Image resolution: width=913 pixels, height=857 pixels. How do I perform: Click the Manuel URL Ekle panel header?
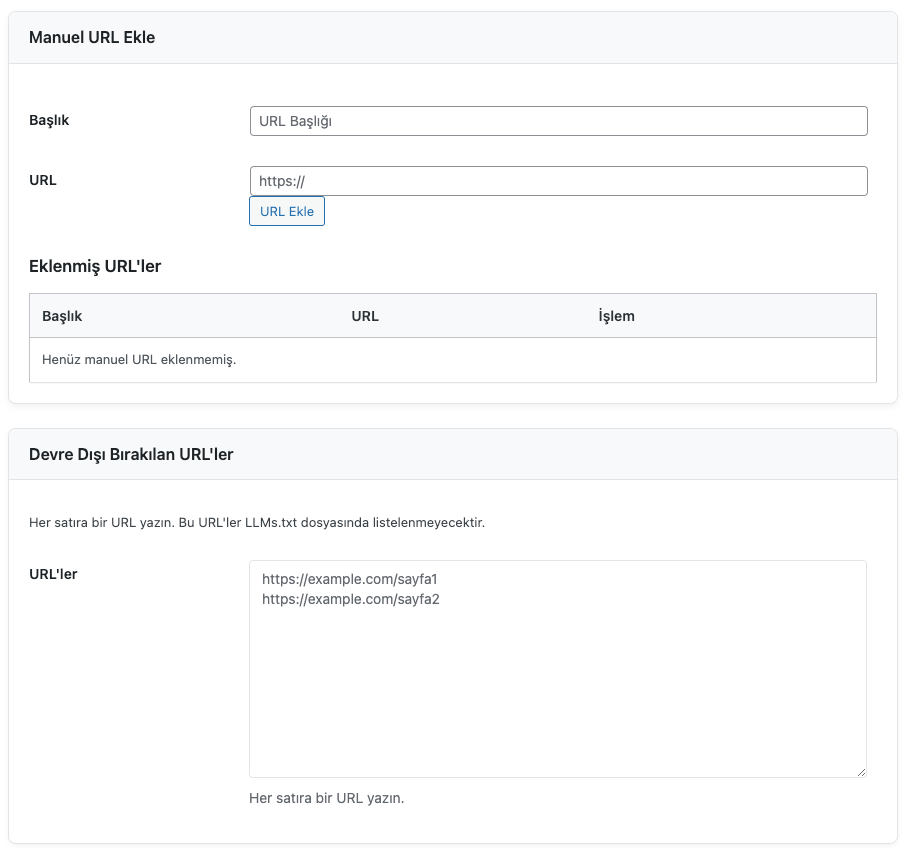92,38
